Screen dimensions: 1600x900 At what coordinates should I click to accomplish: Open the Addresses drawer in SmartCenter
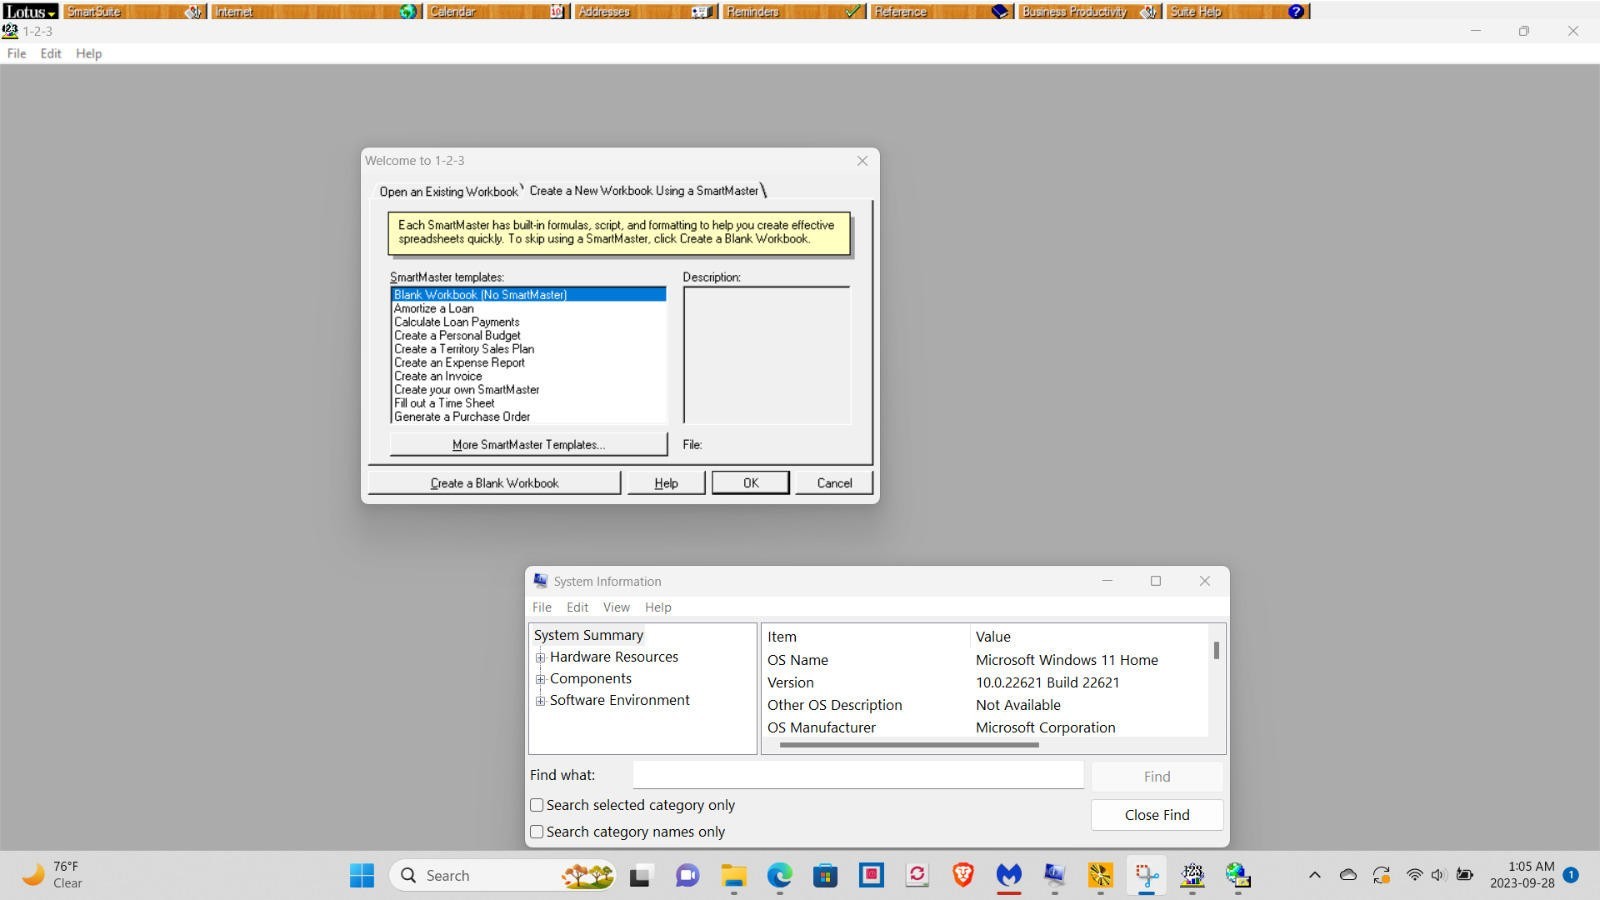(645, 11)
